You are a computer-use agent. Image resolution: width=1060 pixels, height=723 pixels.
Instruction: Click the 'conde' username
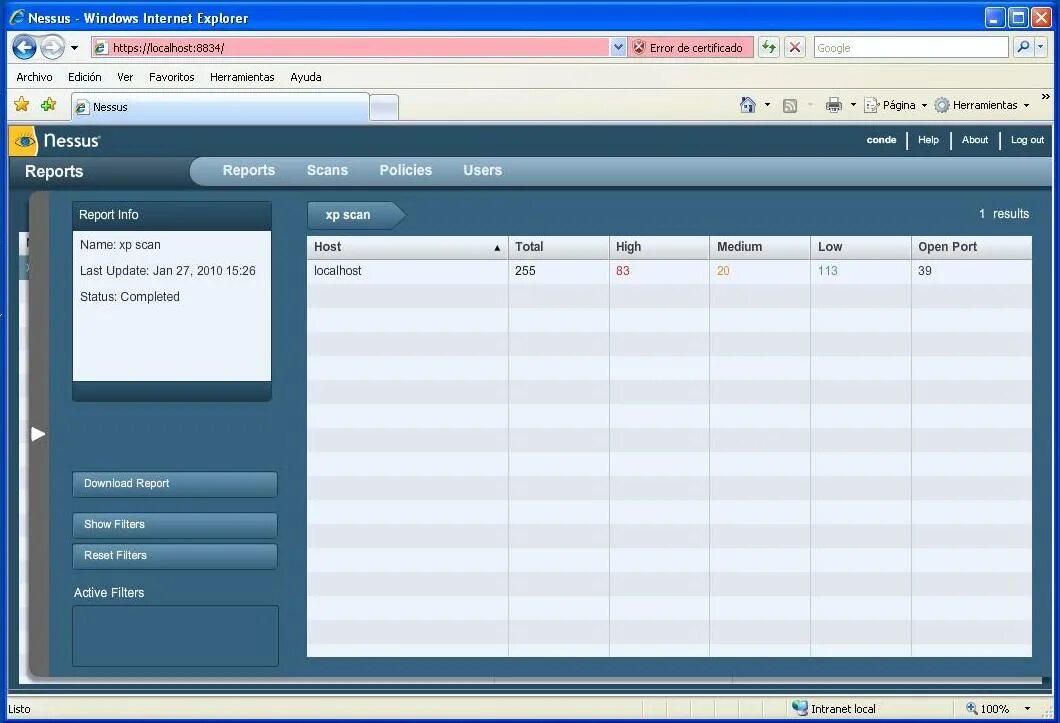(x=882, y=140)
